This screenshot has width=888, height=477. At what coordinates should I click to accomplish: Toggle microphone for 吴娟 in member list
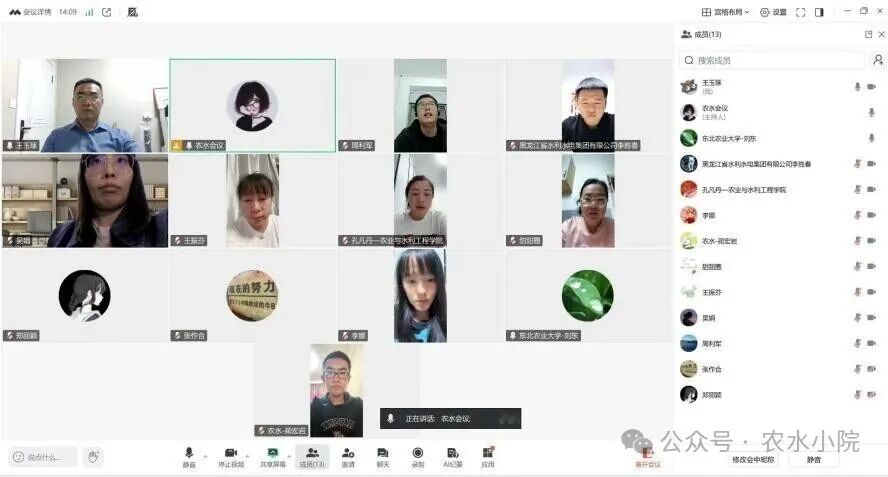857,318
